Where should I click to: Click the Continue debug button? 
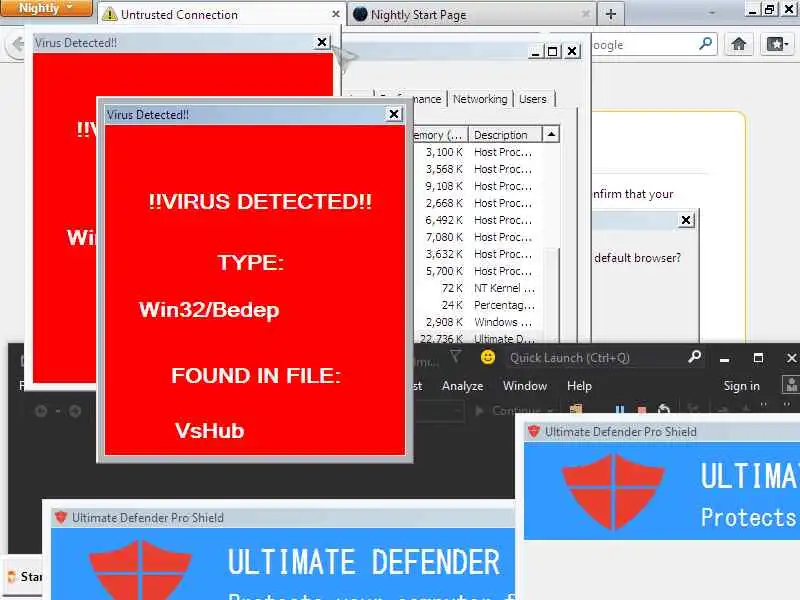point(514,410)
